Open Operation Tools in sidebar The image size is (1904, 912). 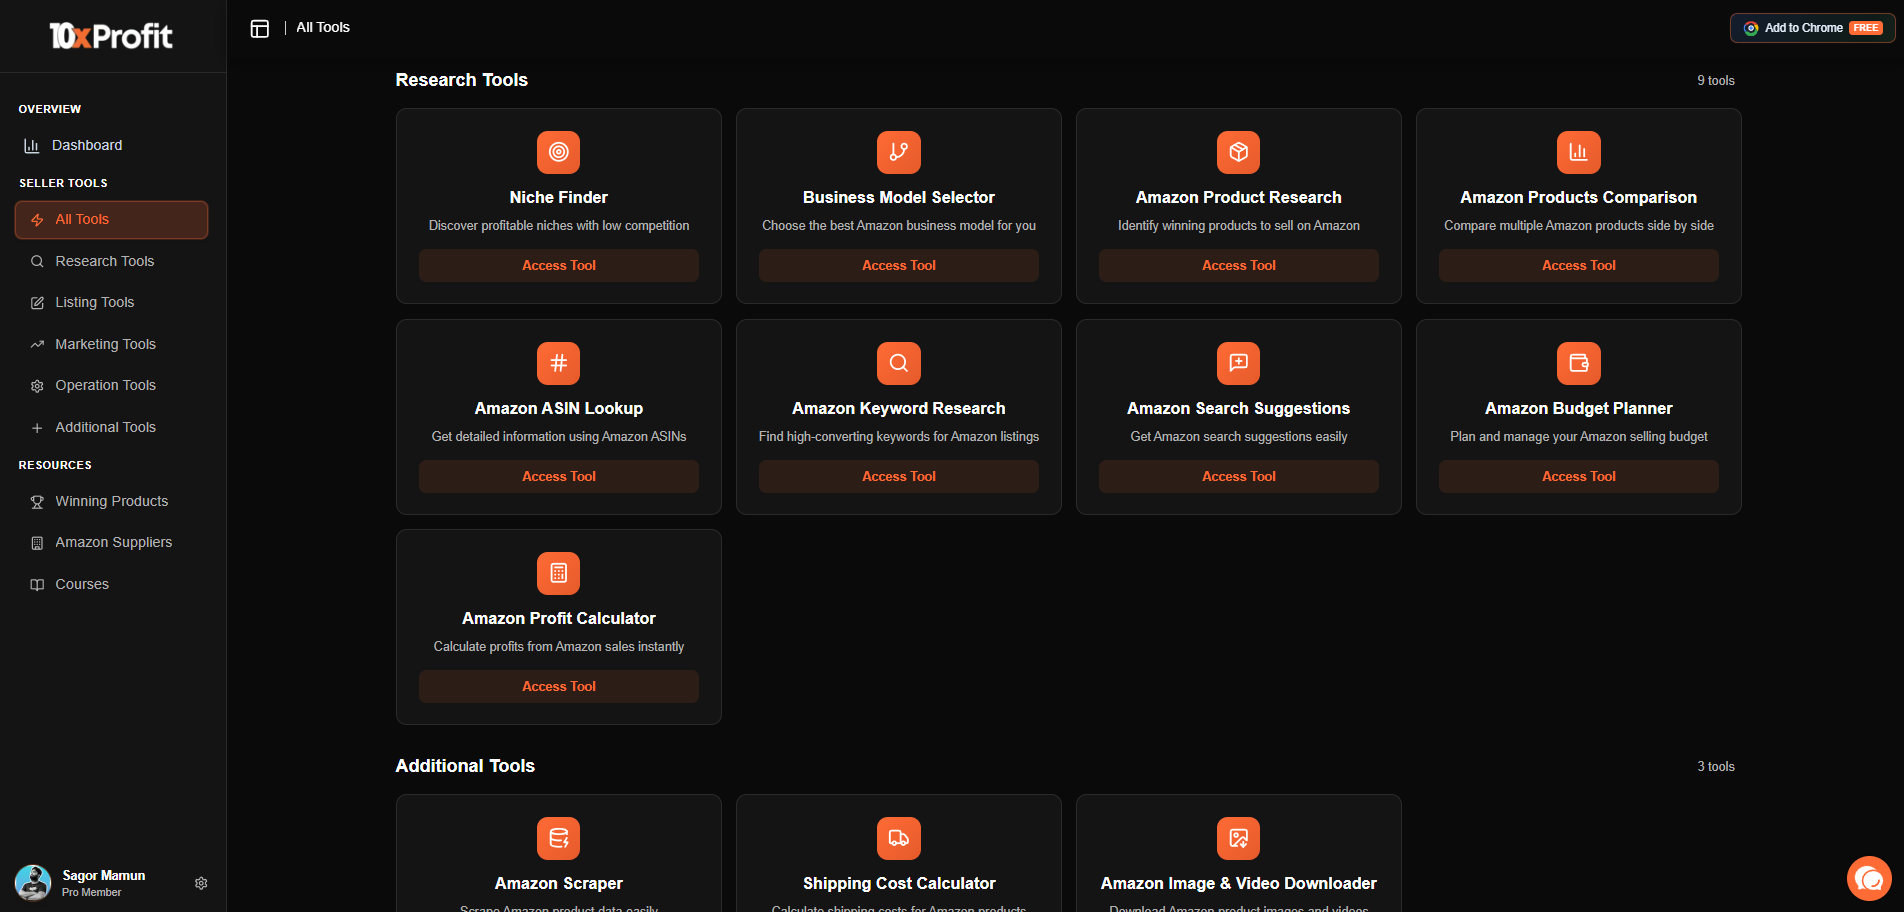(x=112, y=385)
